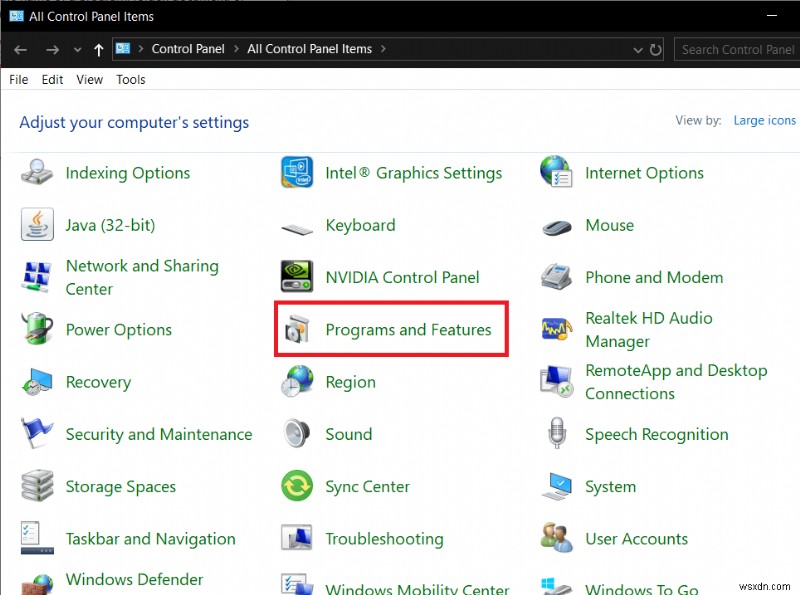Open recent pages list next to forward arrow
Screen dimensions: 800x595
pos(78,48)
